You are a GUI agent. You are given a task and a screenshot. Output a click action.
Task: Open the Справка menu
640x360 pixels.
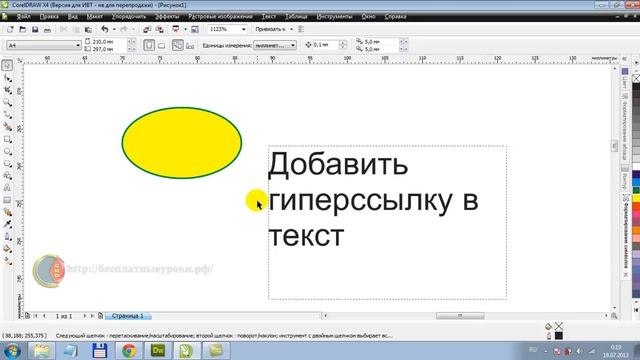(x=395, y=17)
